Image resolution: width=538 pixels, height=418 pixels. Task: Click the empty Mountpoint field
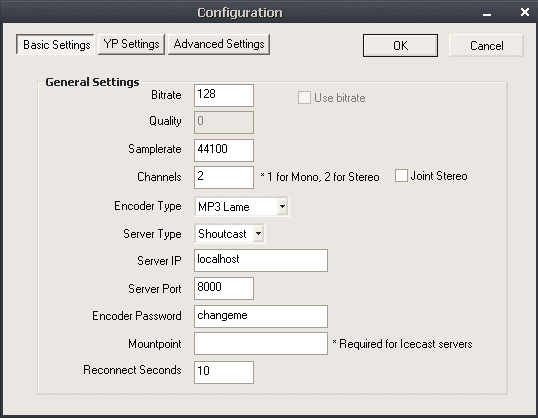(261, 343)
